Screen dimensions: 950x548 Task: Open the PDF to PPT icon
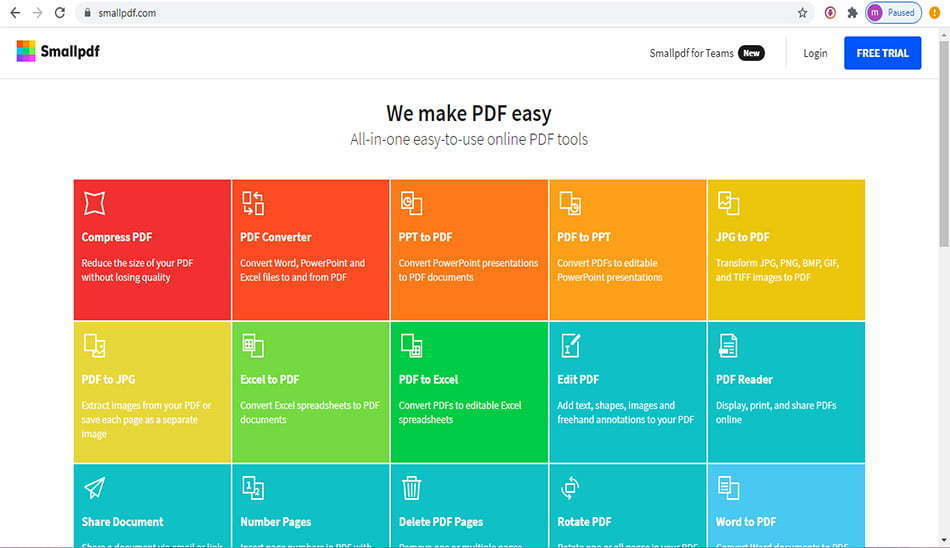(x=570, y=203)
